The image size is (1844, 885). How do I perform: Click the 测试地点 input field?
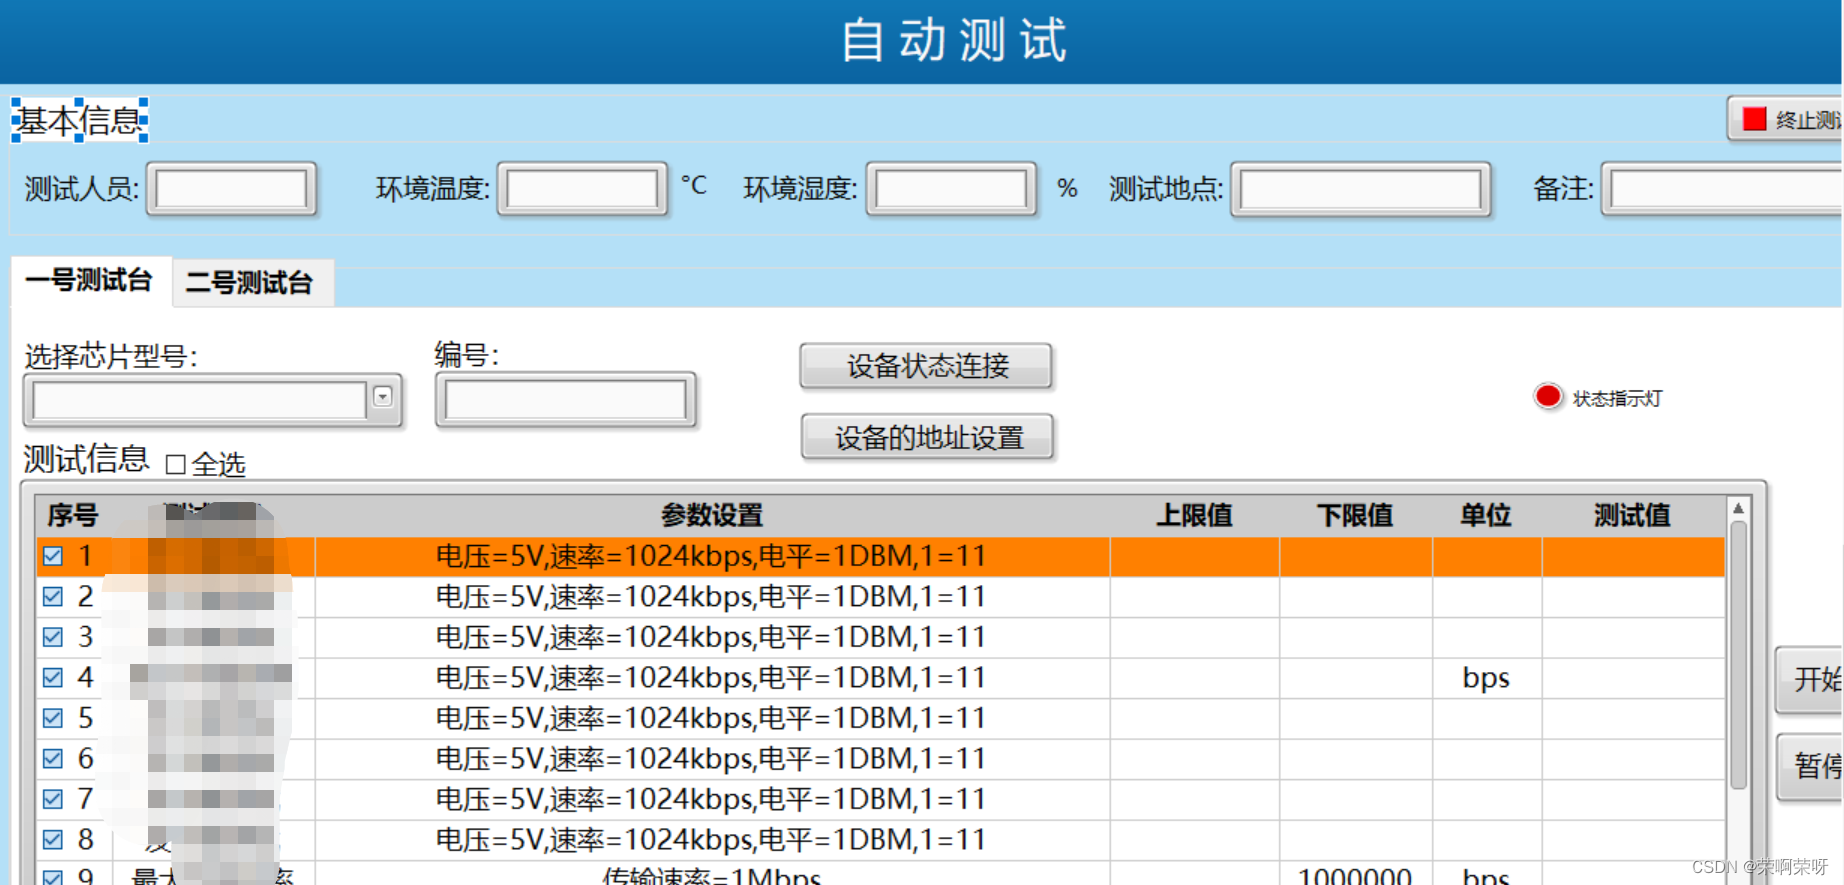click(1361, 189)
